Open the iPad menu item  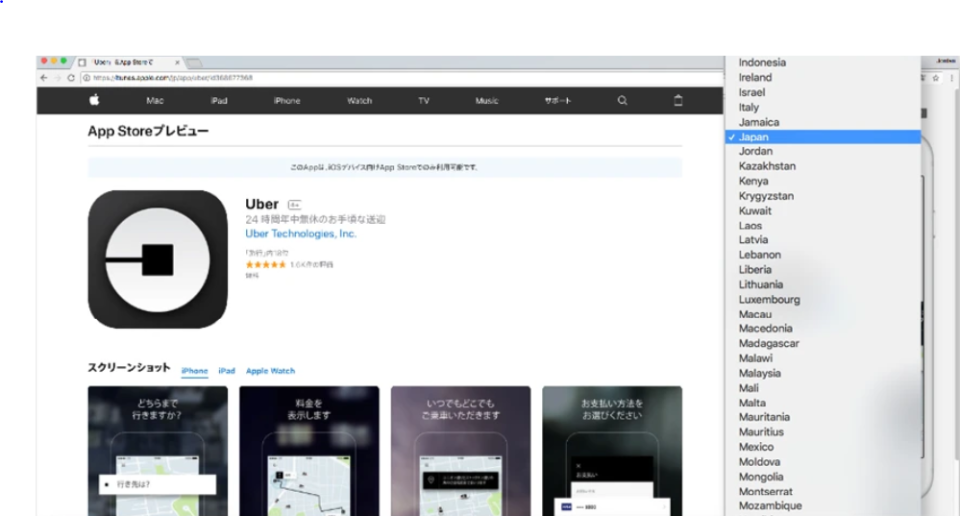pyautogui.click(x=219, y=100)
